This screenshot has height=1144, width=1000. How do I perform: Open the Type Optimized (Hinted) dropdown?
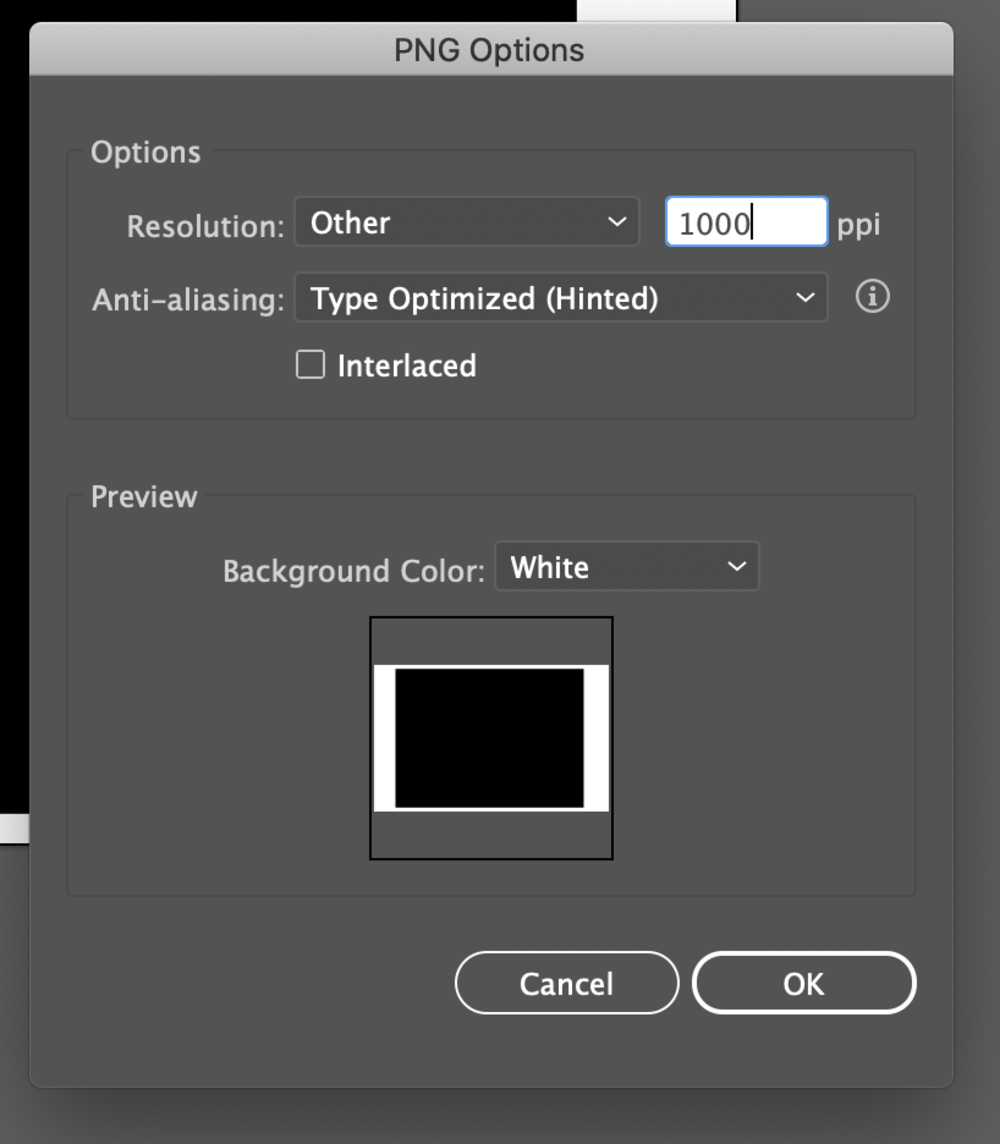[561, 297]
